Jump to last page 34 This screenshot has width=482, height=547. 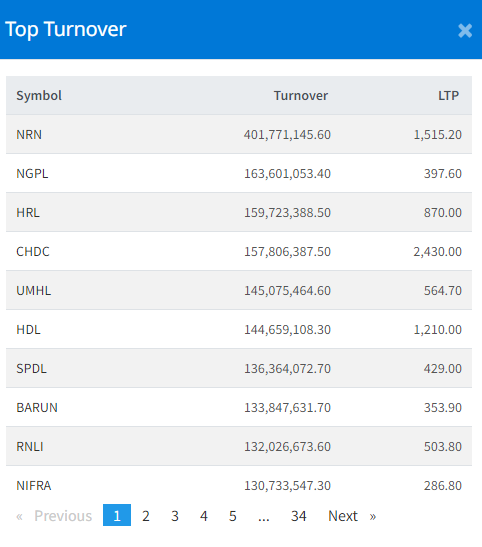[299, 516]
